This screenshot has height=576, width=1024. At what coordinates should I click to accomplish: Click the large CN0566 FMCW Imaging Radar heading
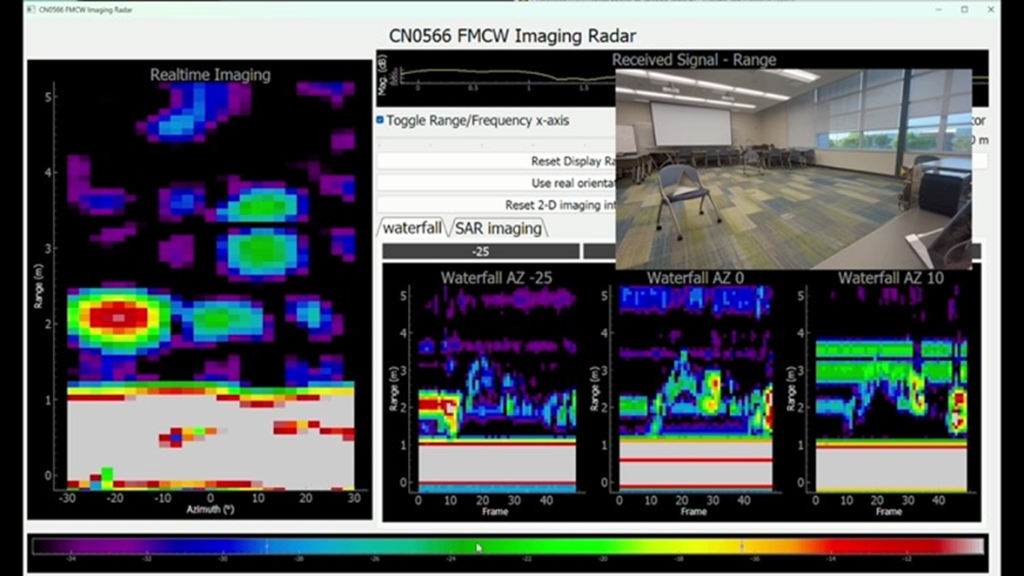(512, 36)
